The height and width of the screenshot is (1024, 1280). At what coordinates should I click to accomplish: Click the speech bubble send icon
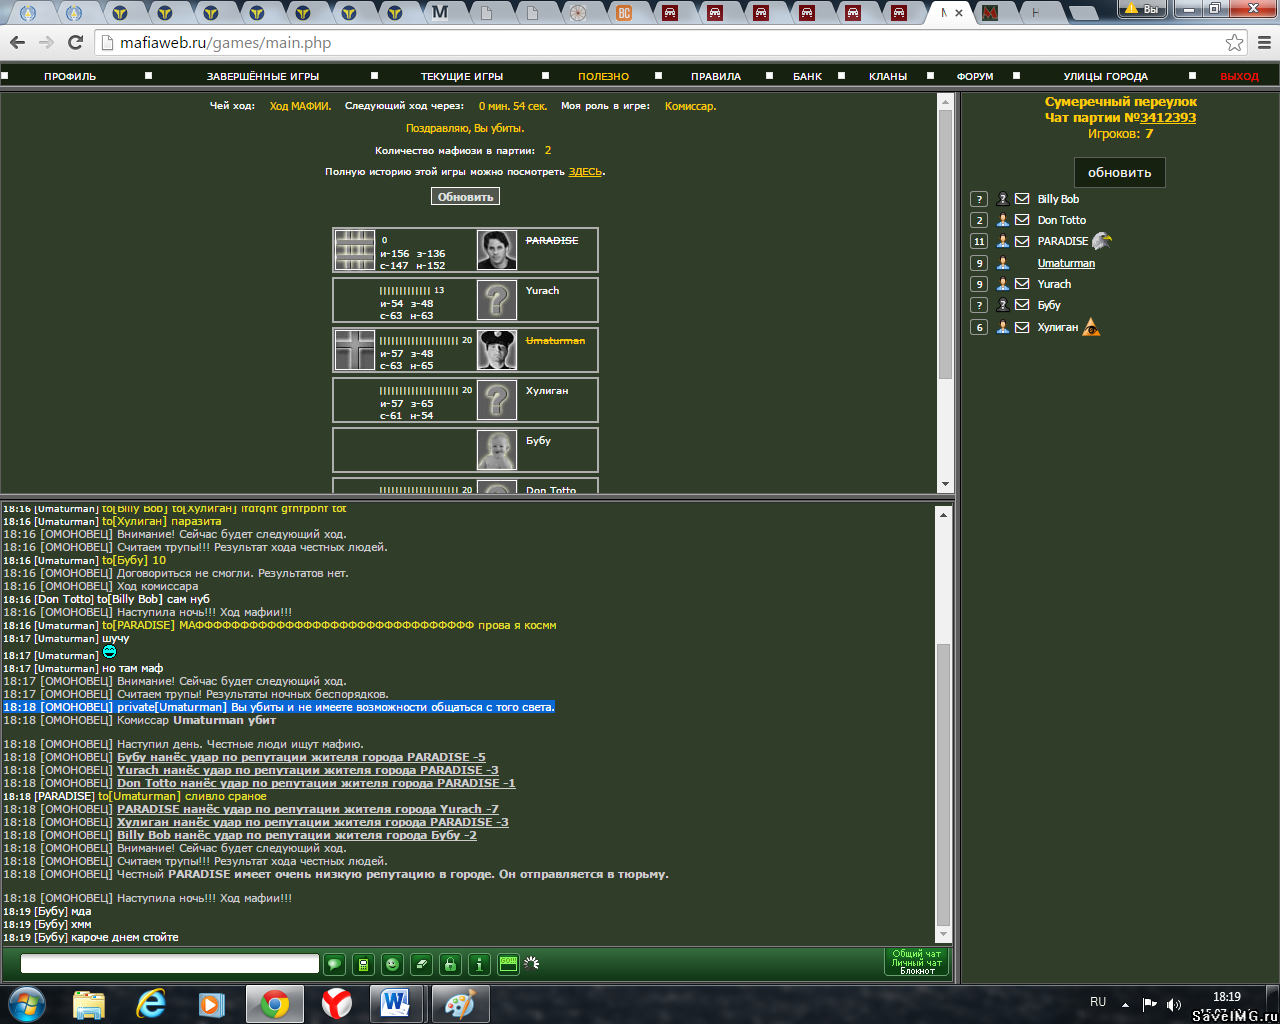(335, 964)
